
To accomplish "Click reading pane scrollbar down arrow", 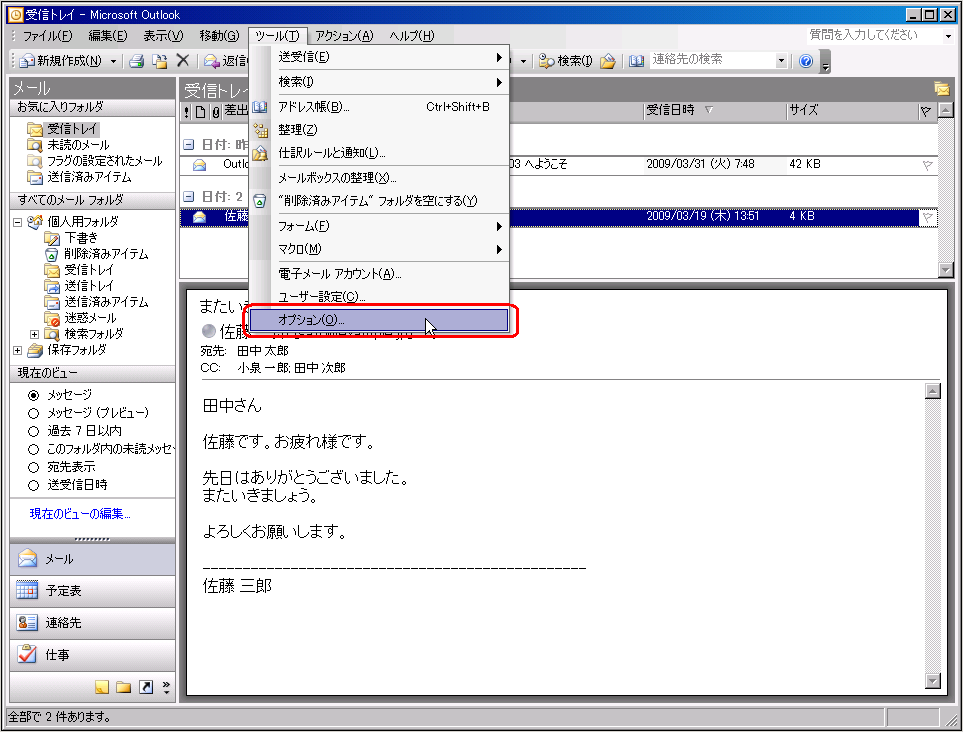I will click(932, 681).
